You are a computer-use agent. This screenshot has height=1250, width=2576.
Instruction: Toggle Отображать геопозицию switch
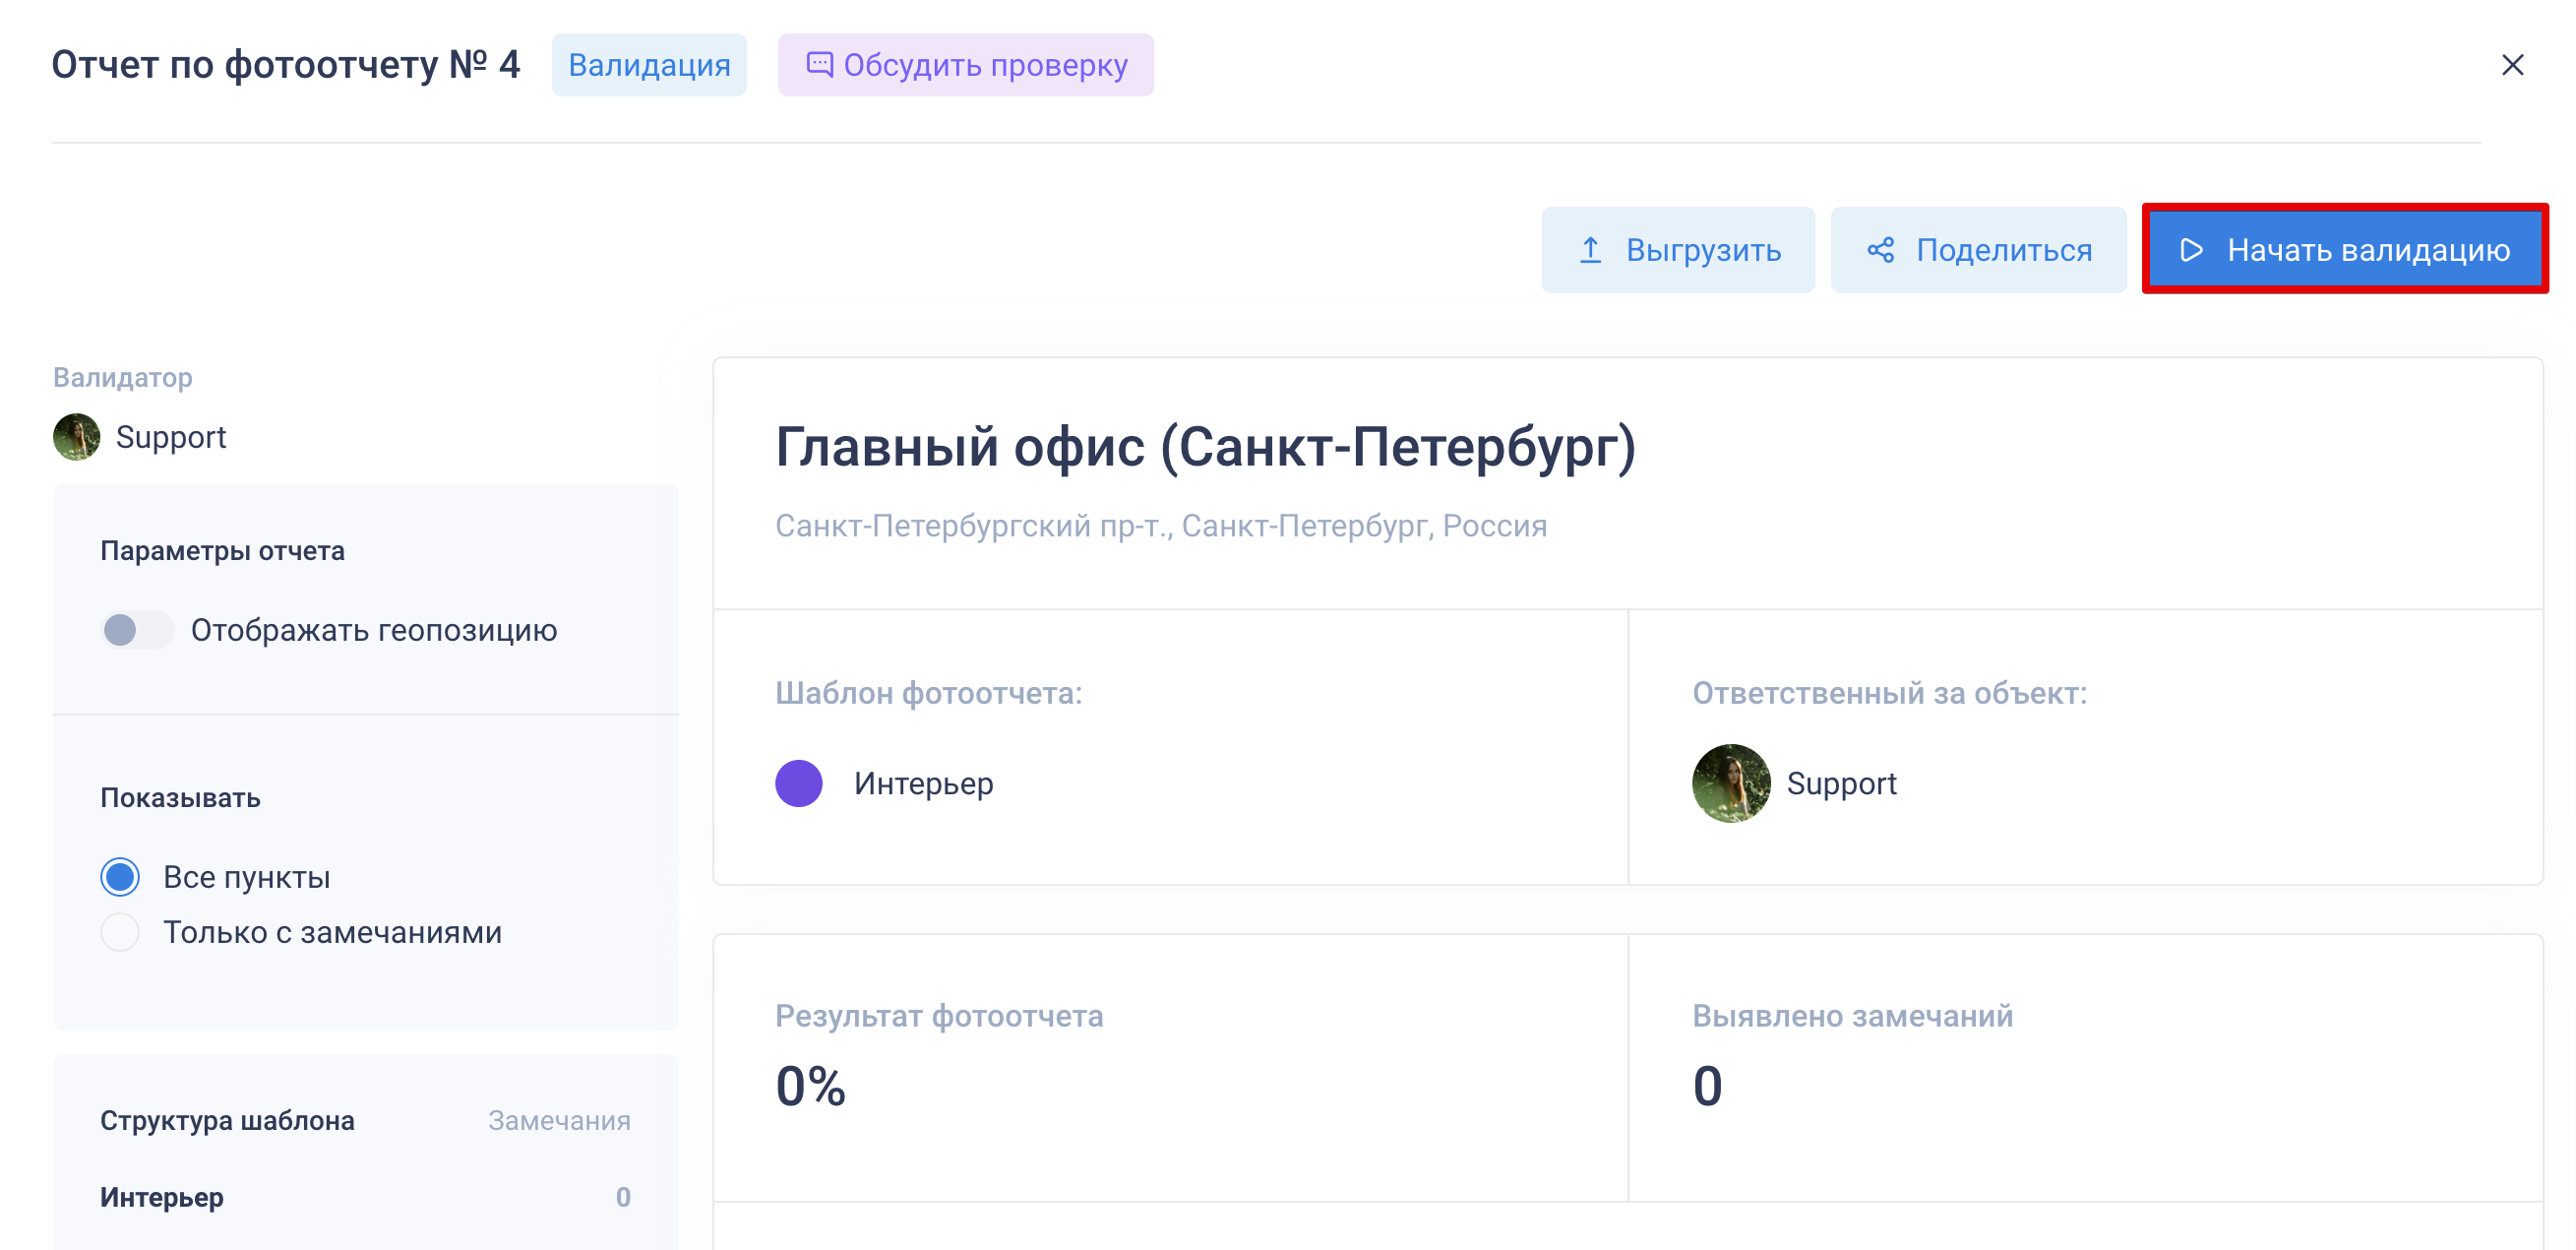click(x=137, y=630)
